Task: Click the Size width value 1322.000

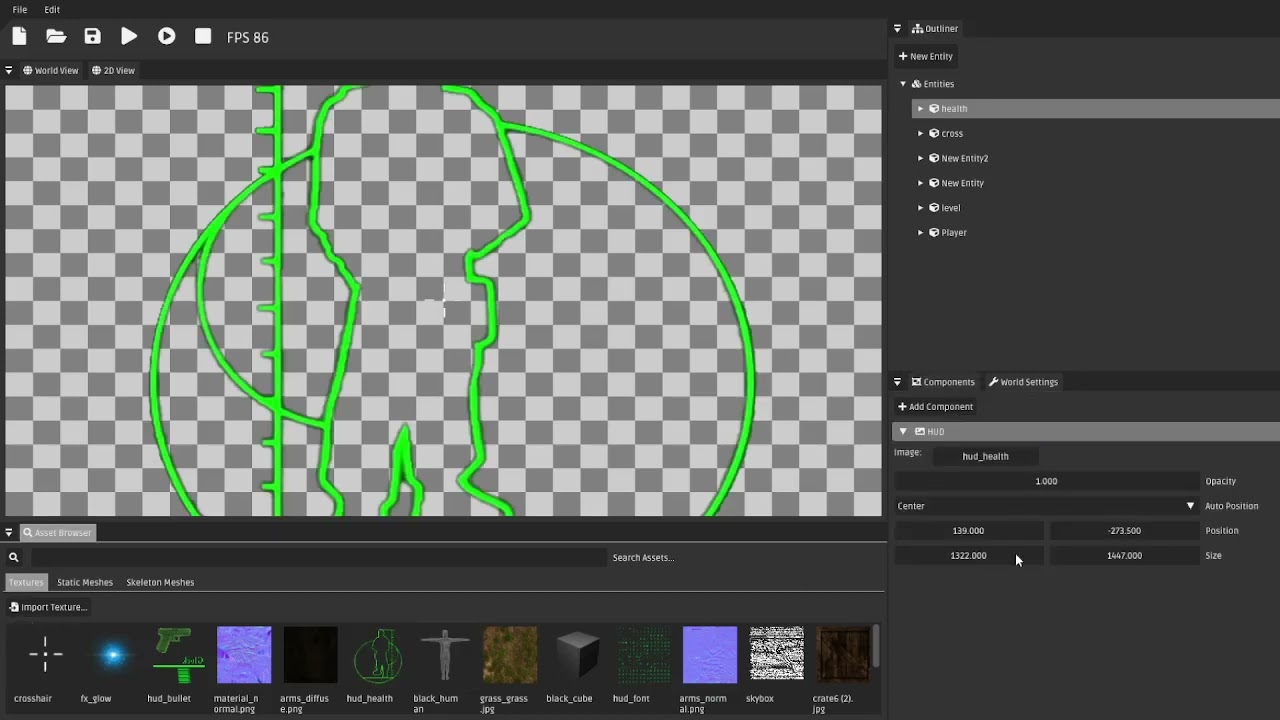Action: click(968, 556)
